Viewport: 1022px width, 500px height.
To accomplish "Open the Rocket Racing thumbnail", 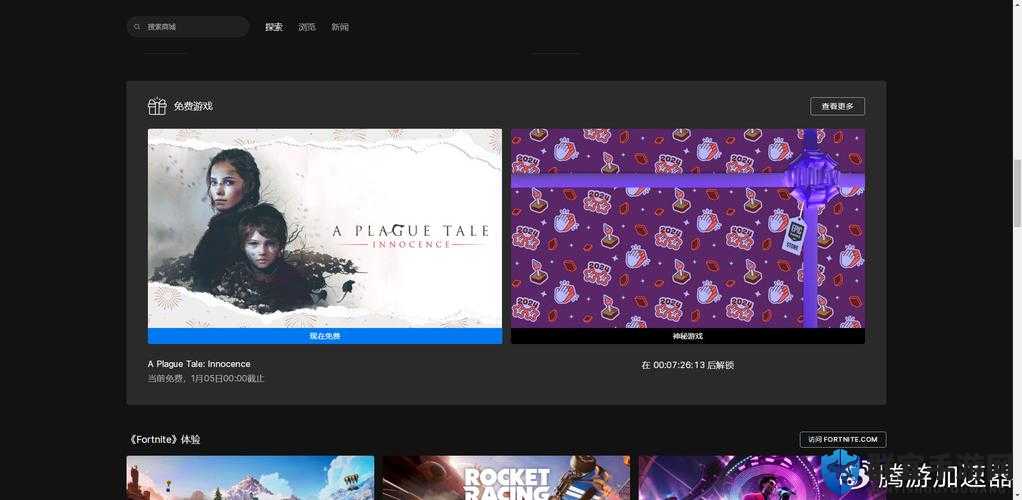I will (506, 478).
